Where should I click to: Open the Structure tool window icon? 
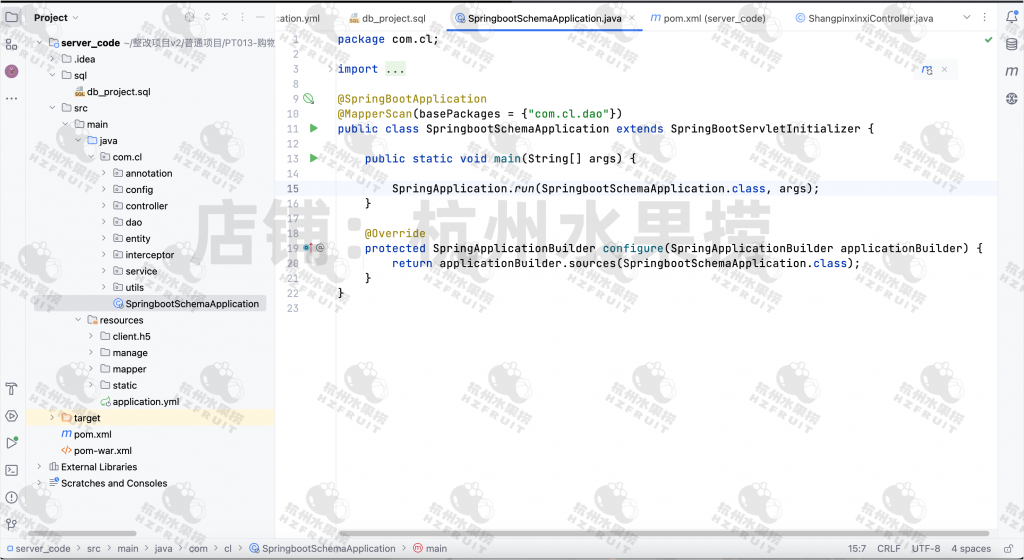(12, 44)
